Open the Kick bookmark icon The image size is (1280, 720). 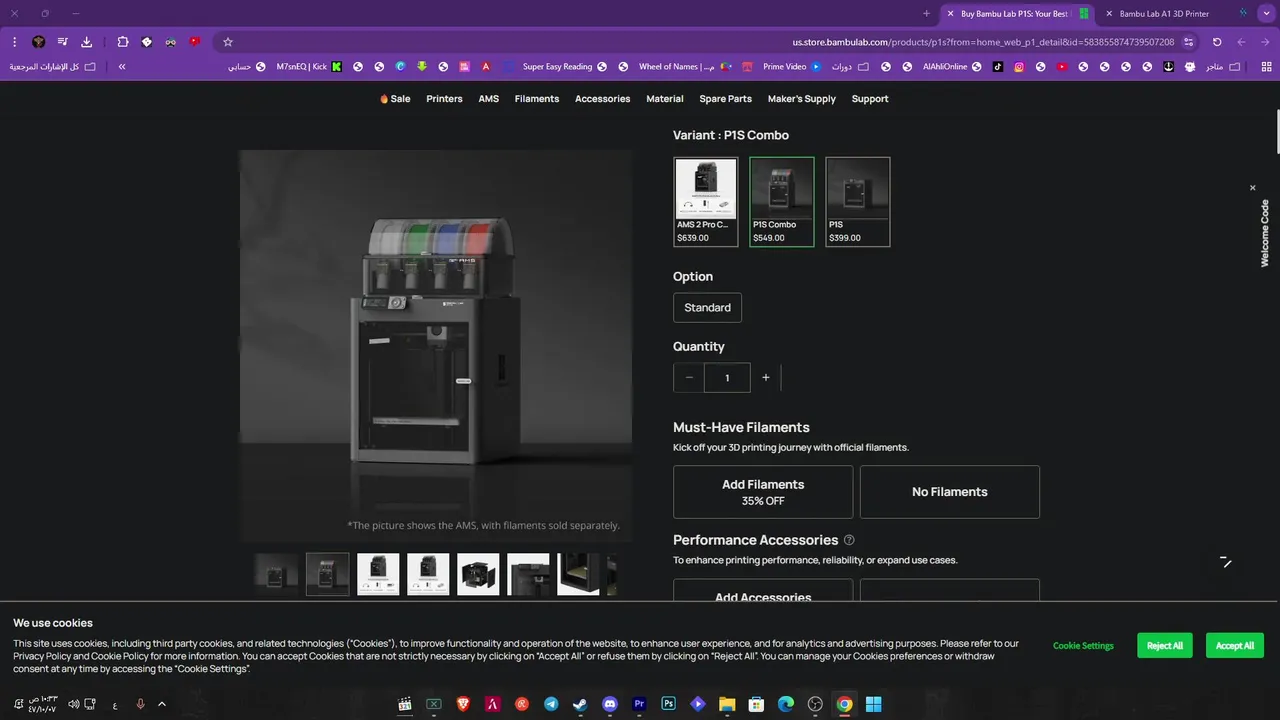tap(337, 67)
